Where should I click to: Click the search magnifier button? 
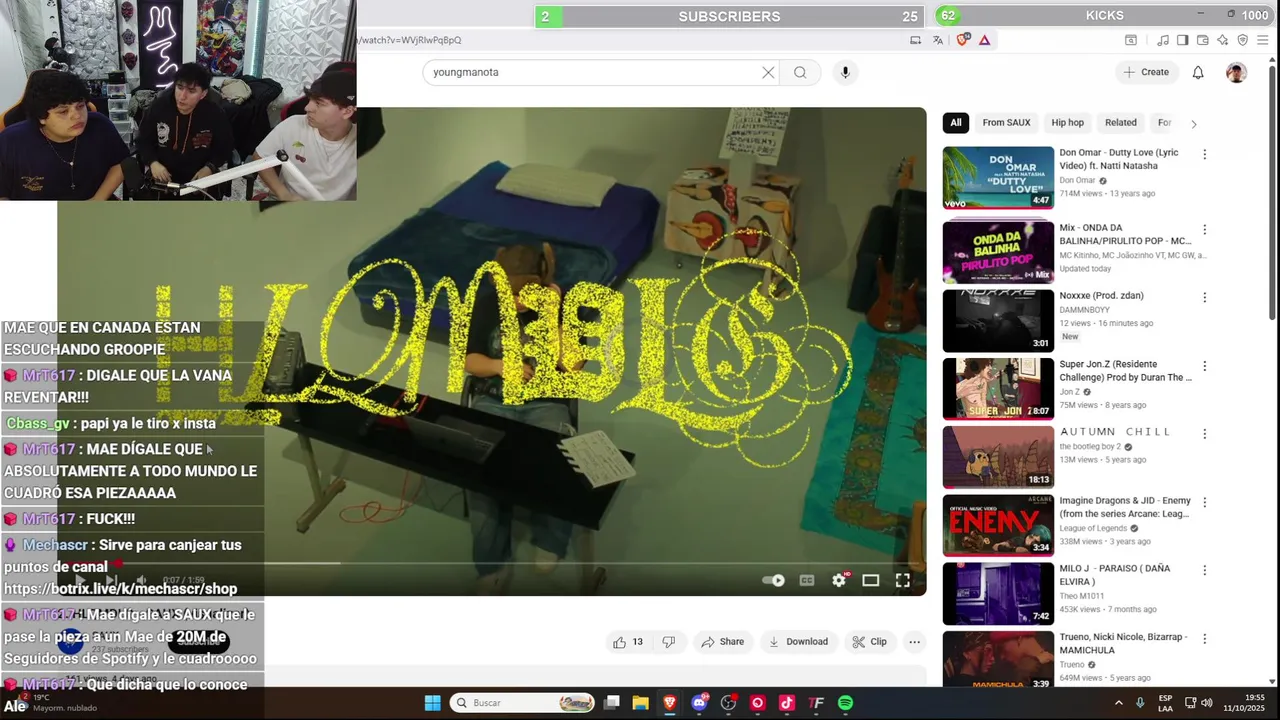(x=800, y=72)
